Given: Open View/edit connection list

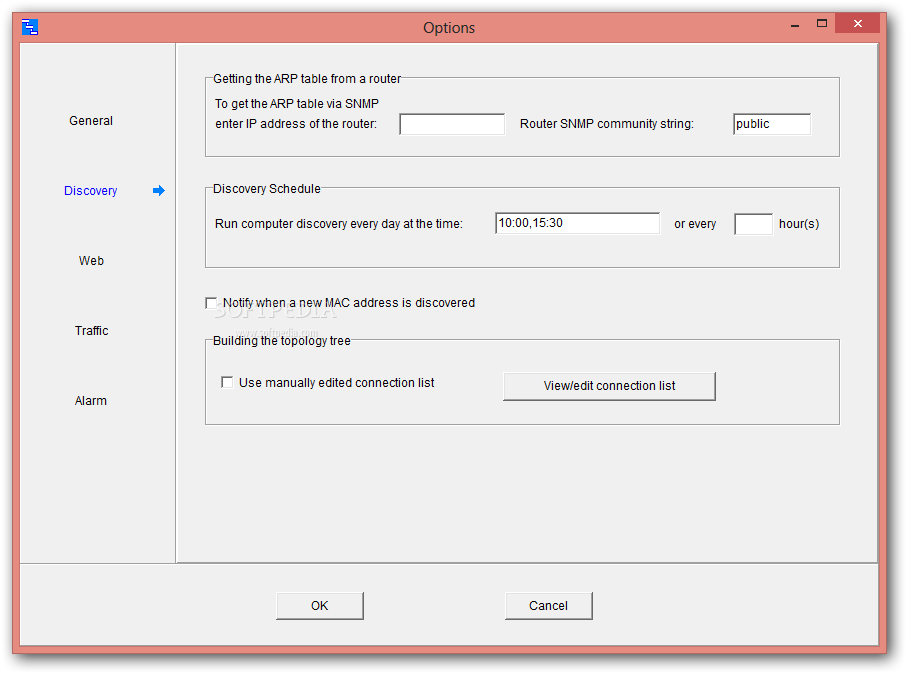Looking at the screenshot, I should click(609, 386).
